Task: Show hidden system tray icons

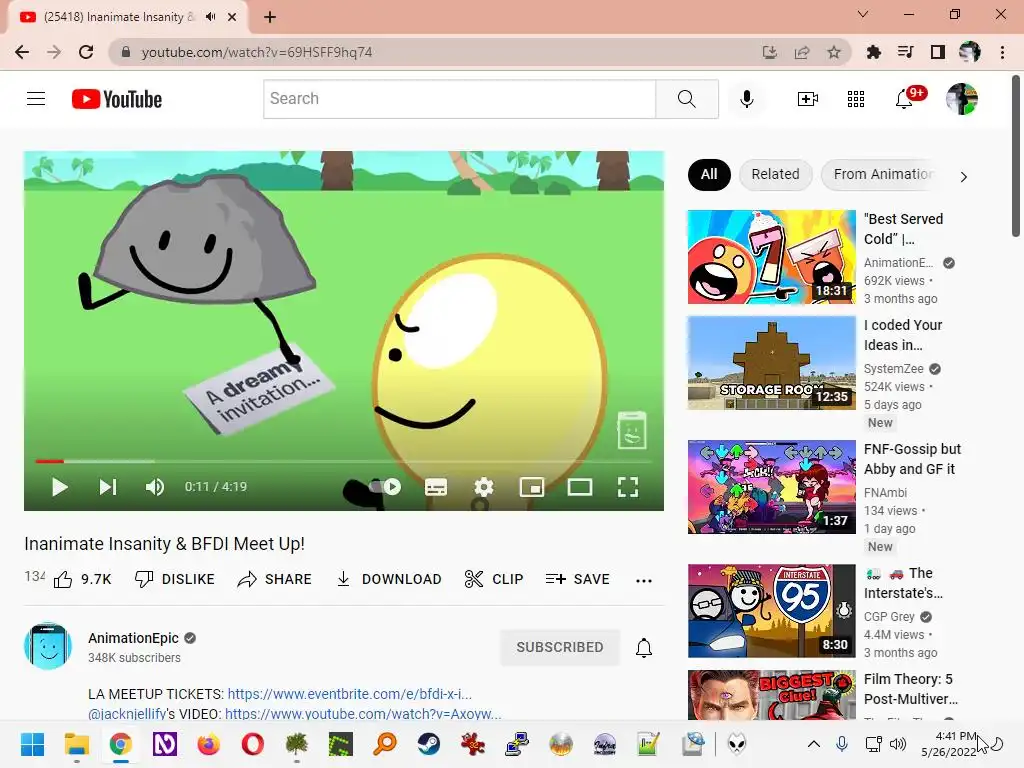Action: click(x=814, y=744)
